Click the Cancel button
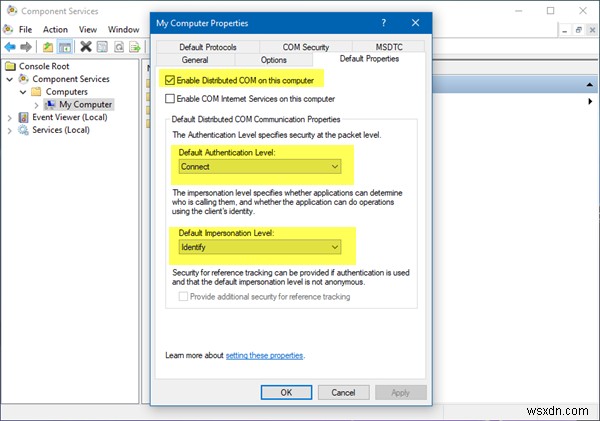The width and height of the screenshot is (600, 421). pos(343,392)
